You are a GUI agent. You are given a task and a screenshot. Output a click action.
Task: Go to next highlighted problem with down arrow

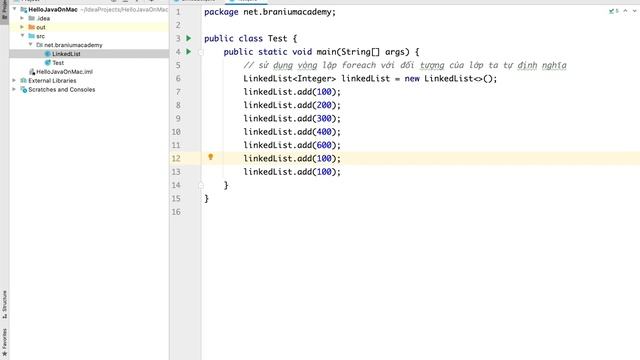click(x=635, y=11)
